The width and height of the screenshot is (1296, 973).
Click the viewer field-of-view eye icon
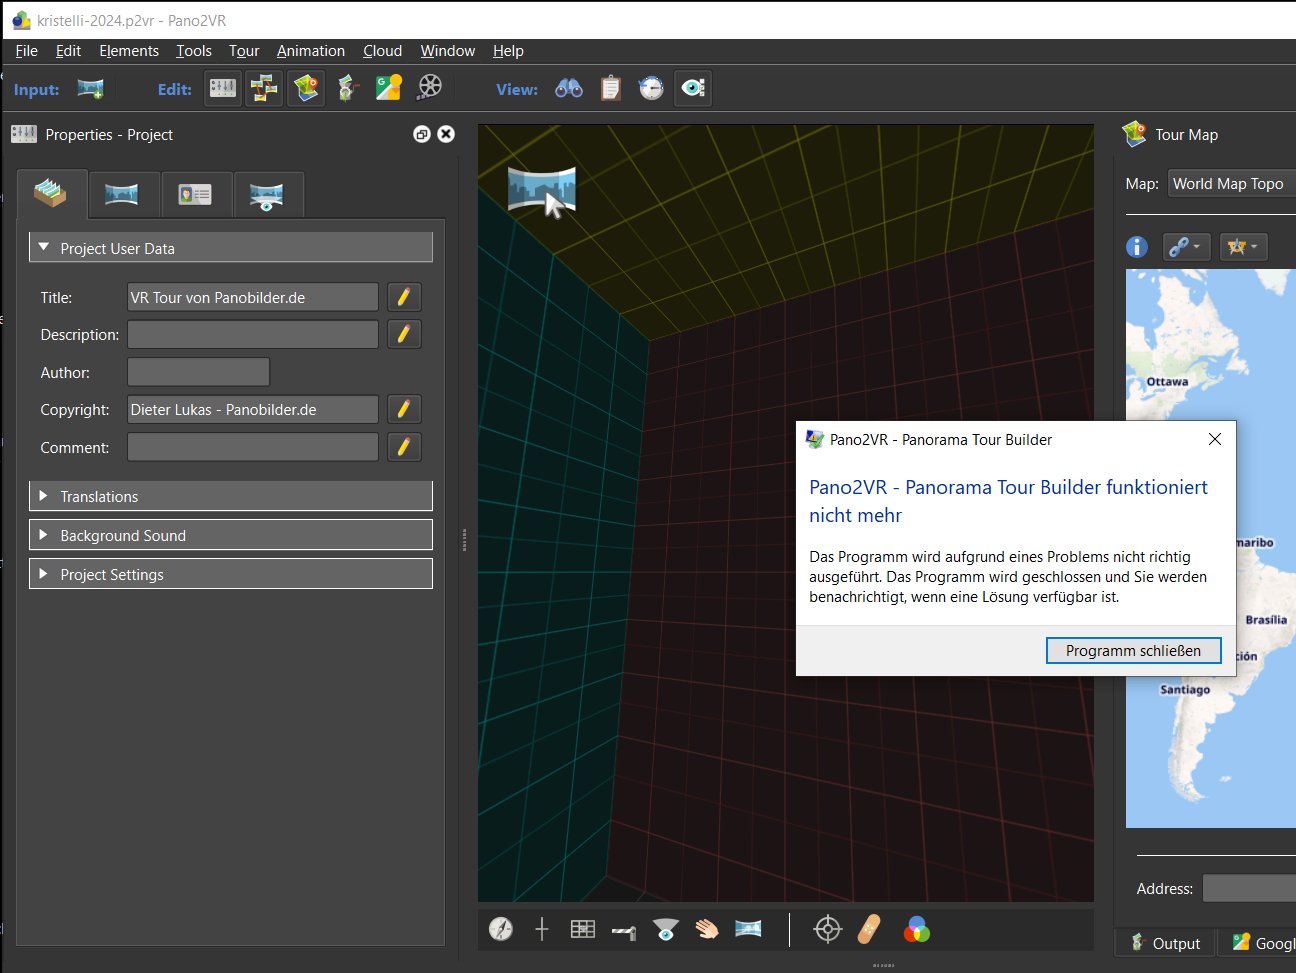point(665,930)
